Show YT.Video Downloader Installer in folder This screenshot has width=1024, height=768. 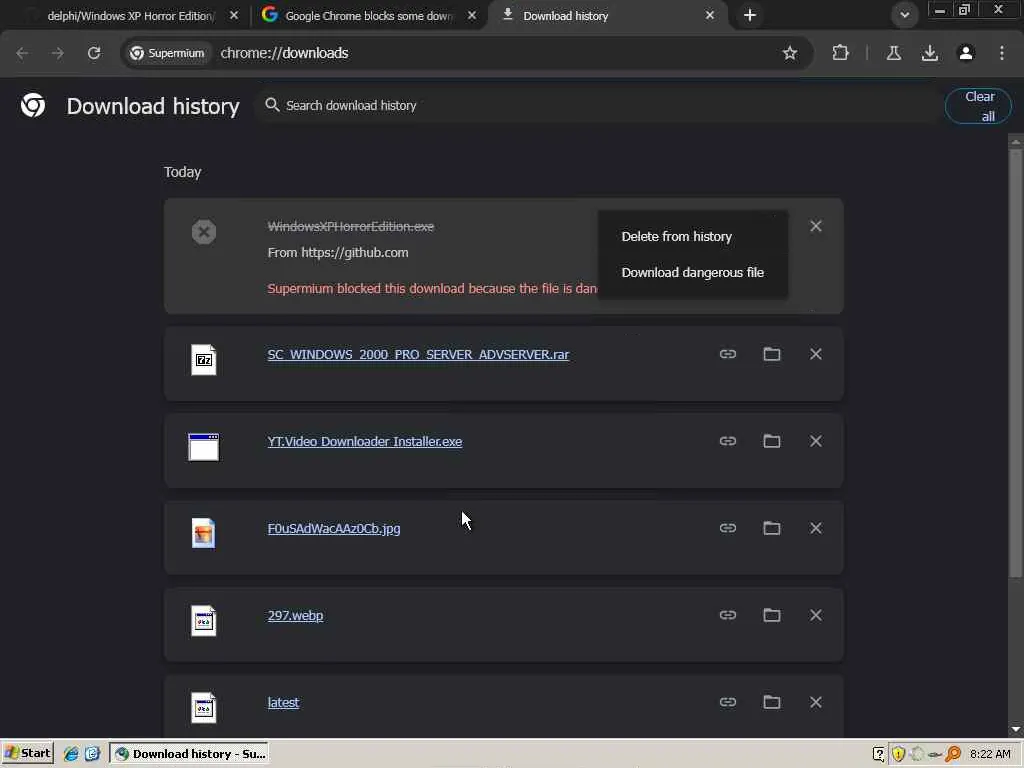click(x=772, y=441)
